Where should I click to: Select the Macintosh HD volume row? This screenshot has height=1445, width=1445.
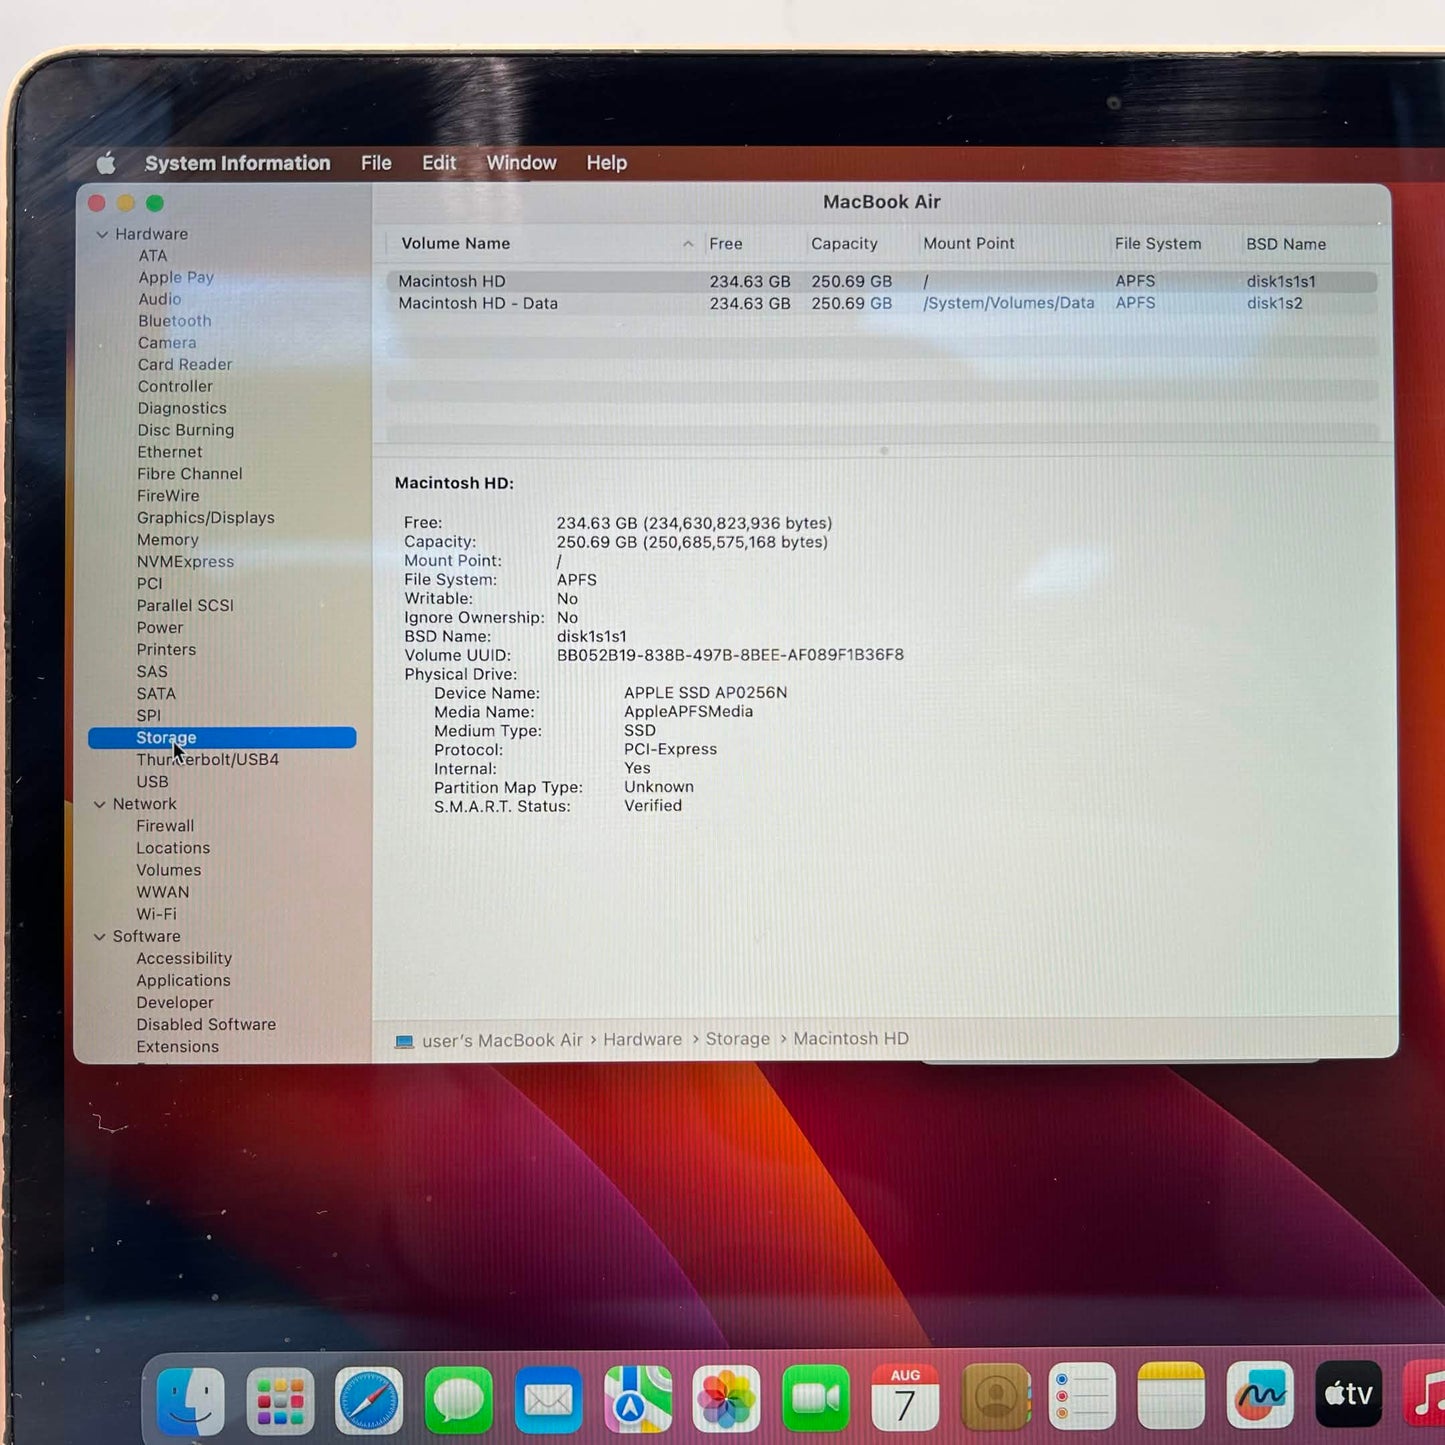(x=882, y=282)
